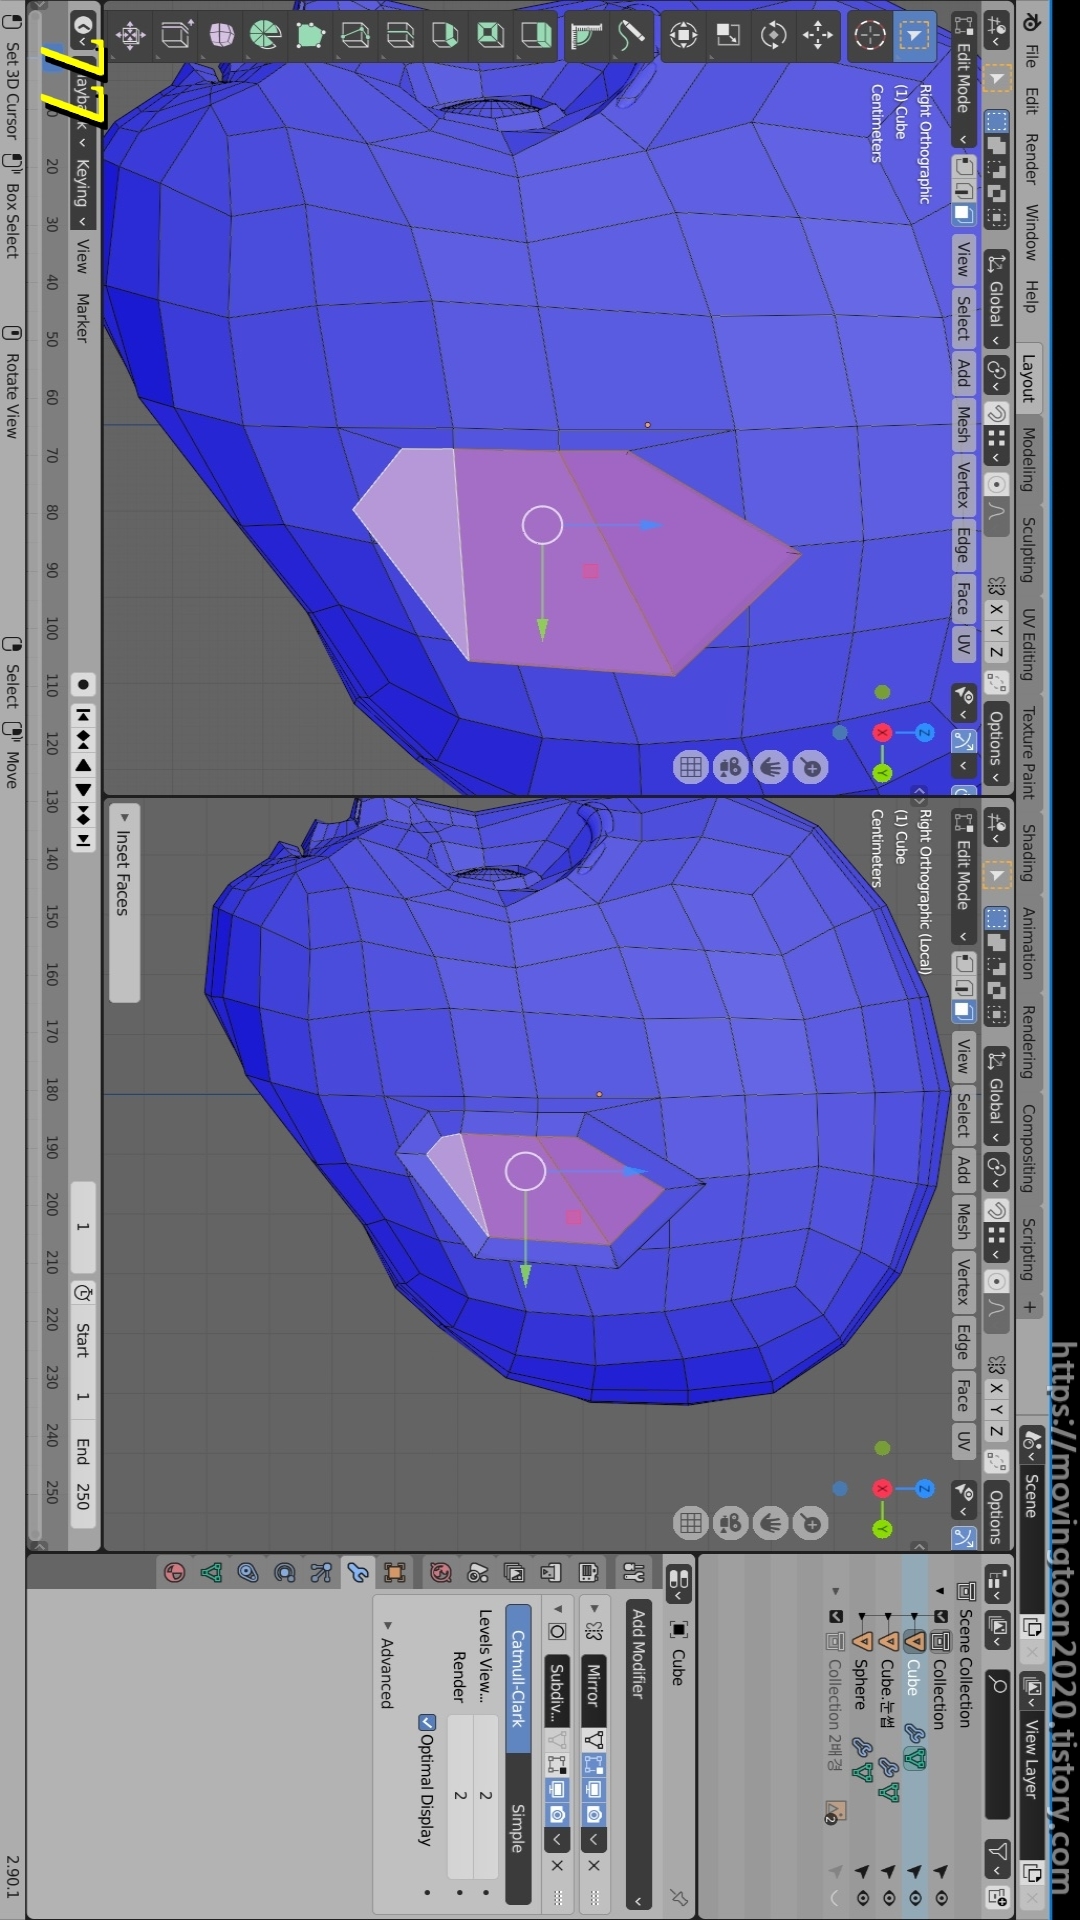Select the Measure ruler tool

click(x=587, y=35)
